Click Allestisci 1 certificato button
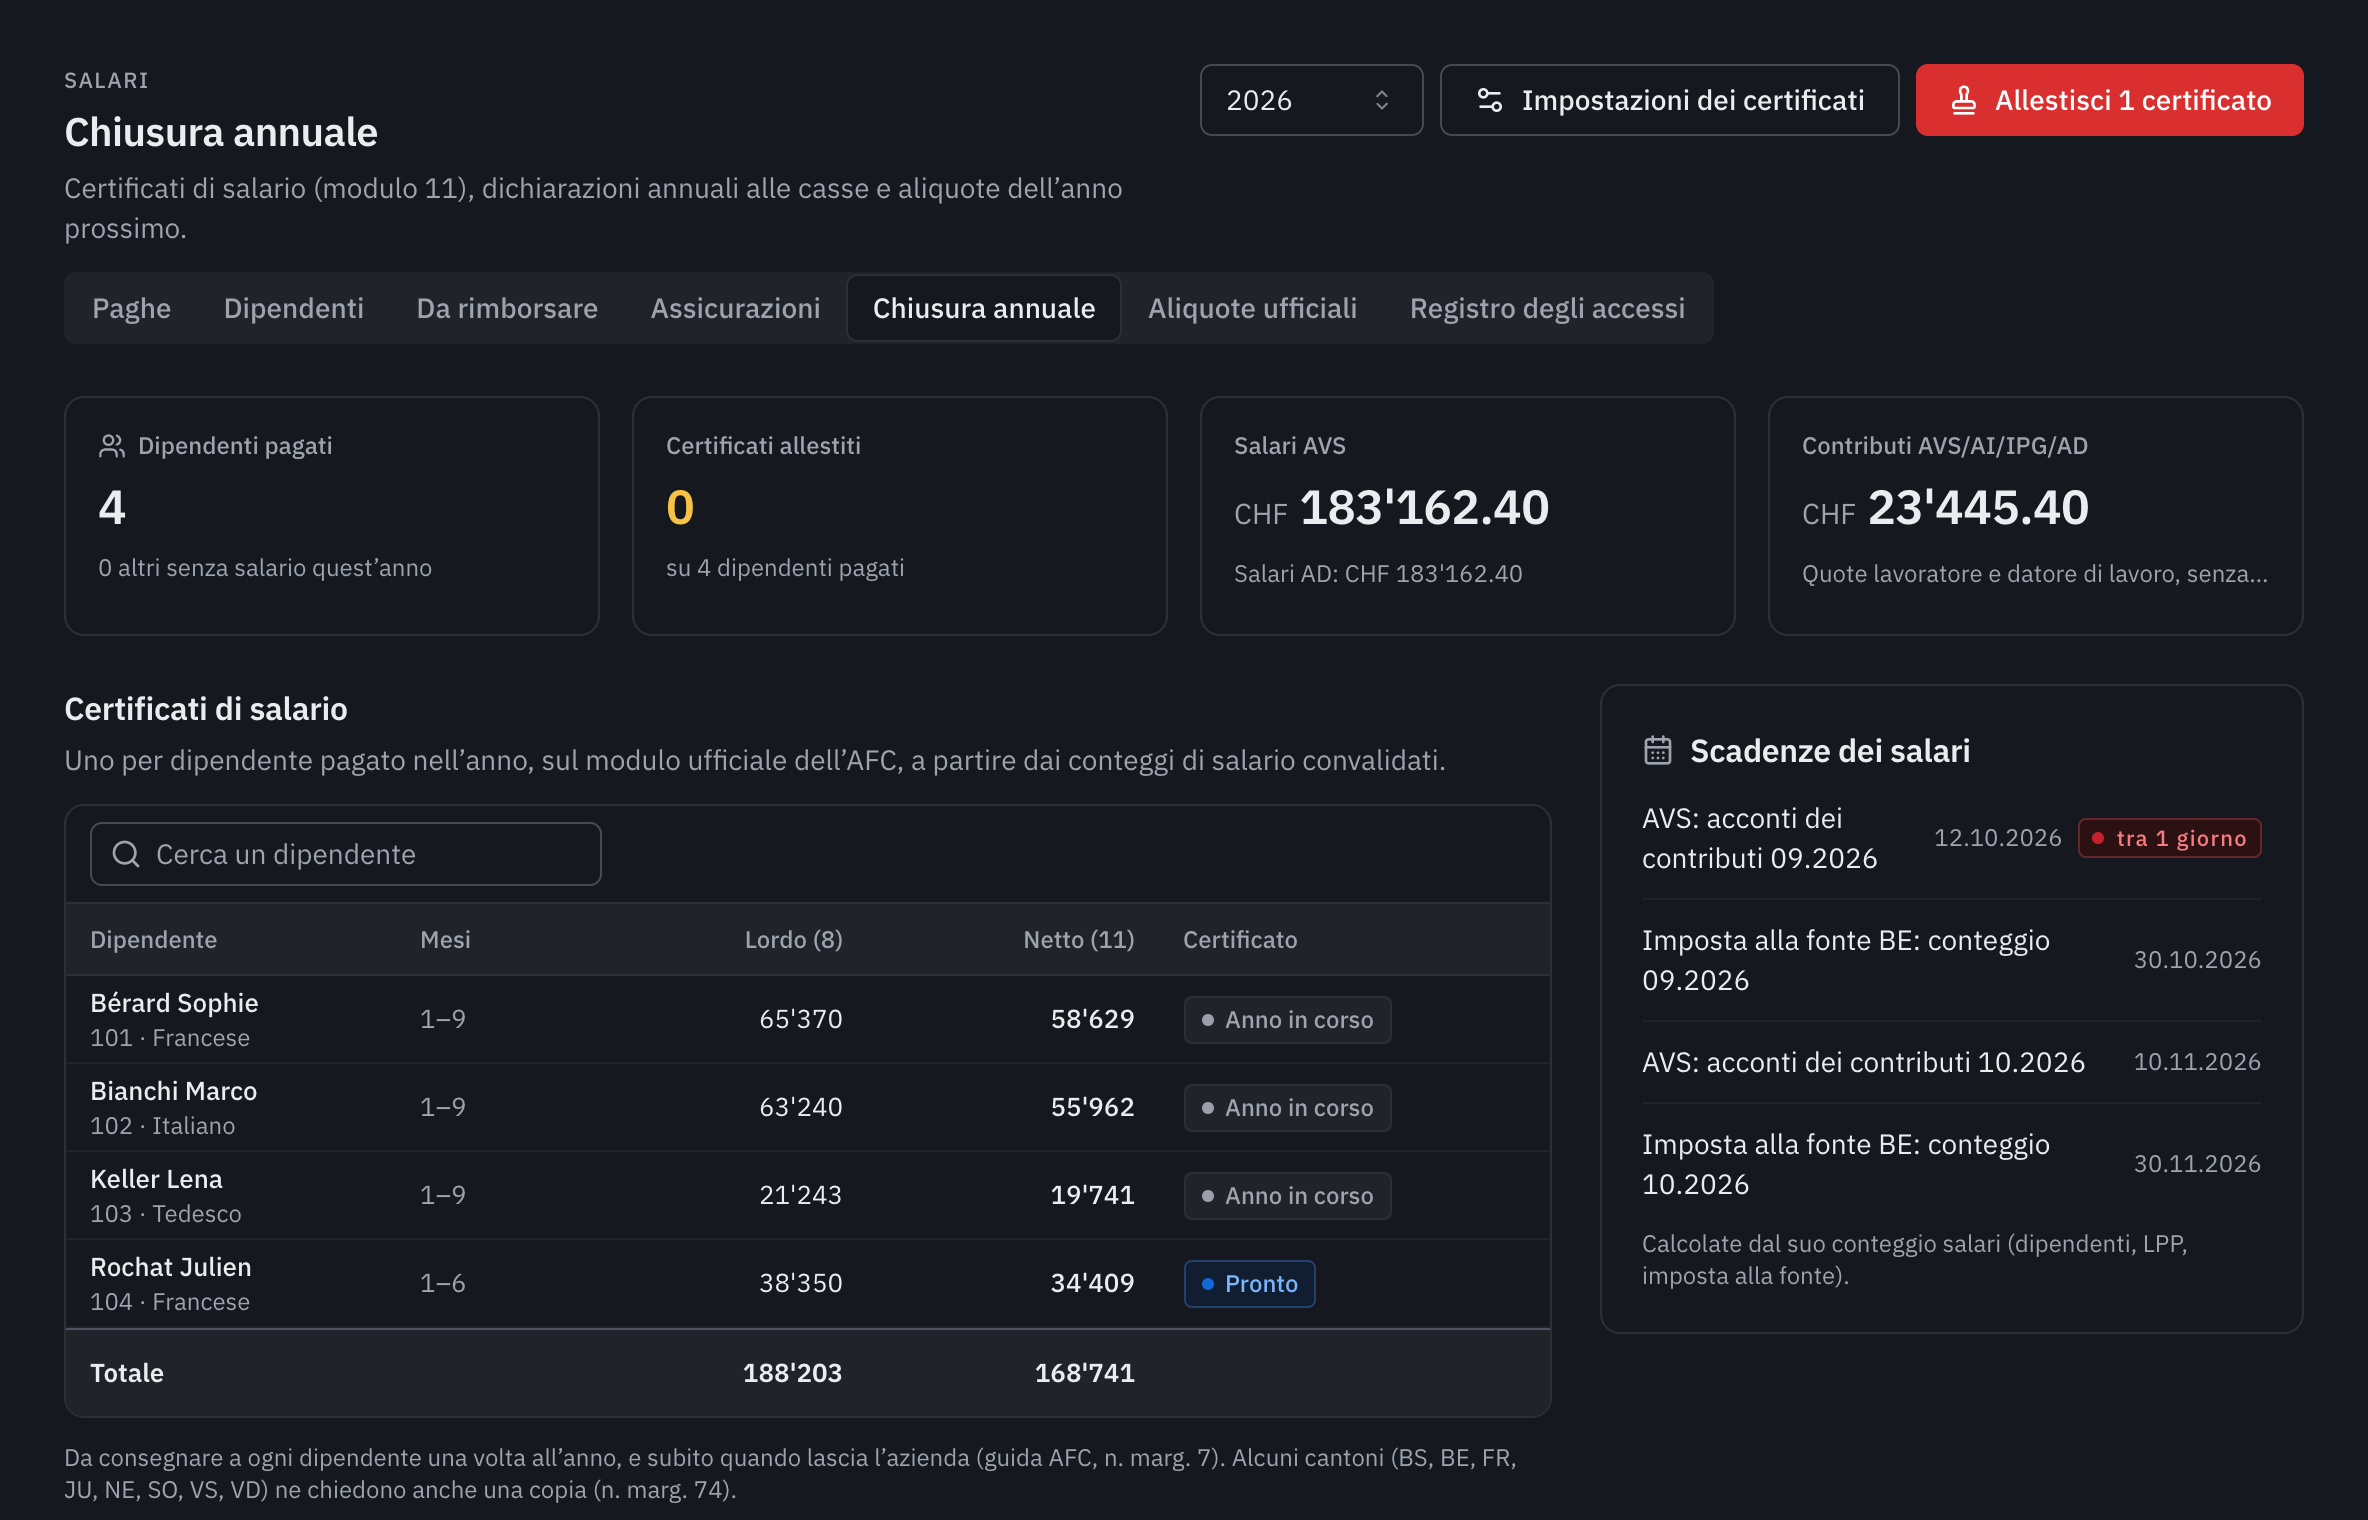The image size is (2368, 1520). 2109,100
